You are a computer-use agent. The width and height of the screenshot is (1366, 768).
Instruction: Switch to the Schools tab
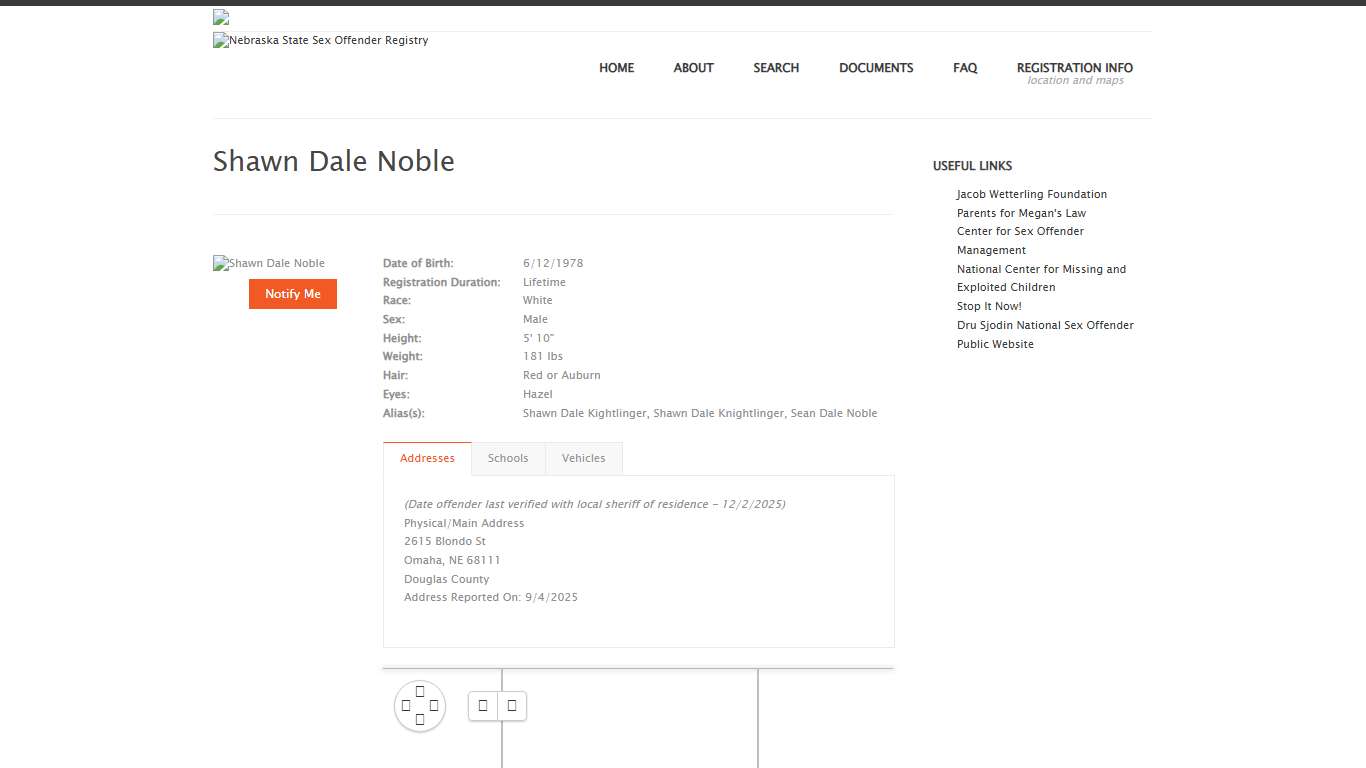(x=508, y=457)
